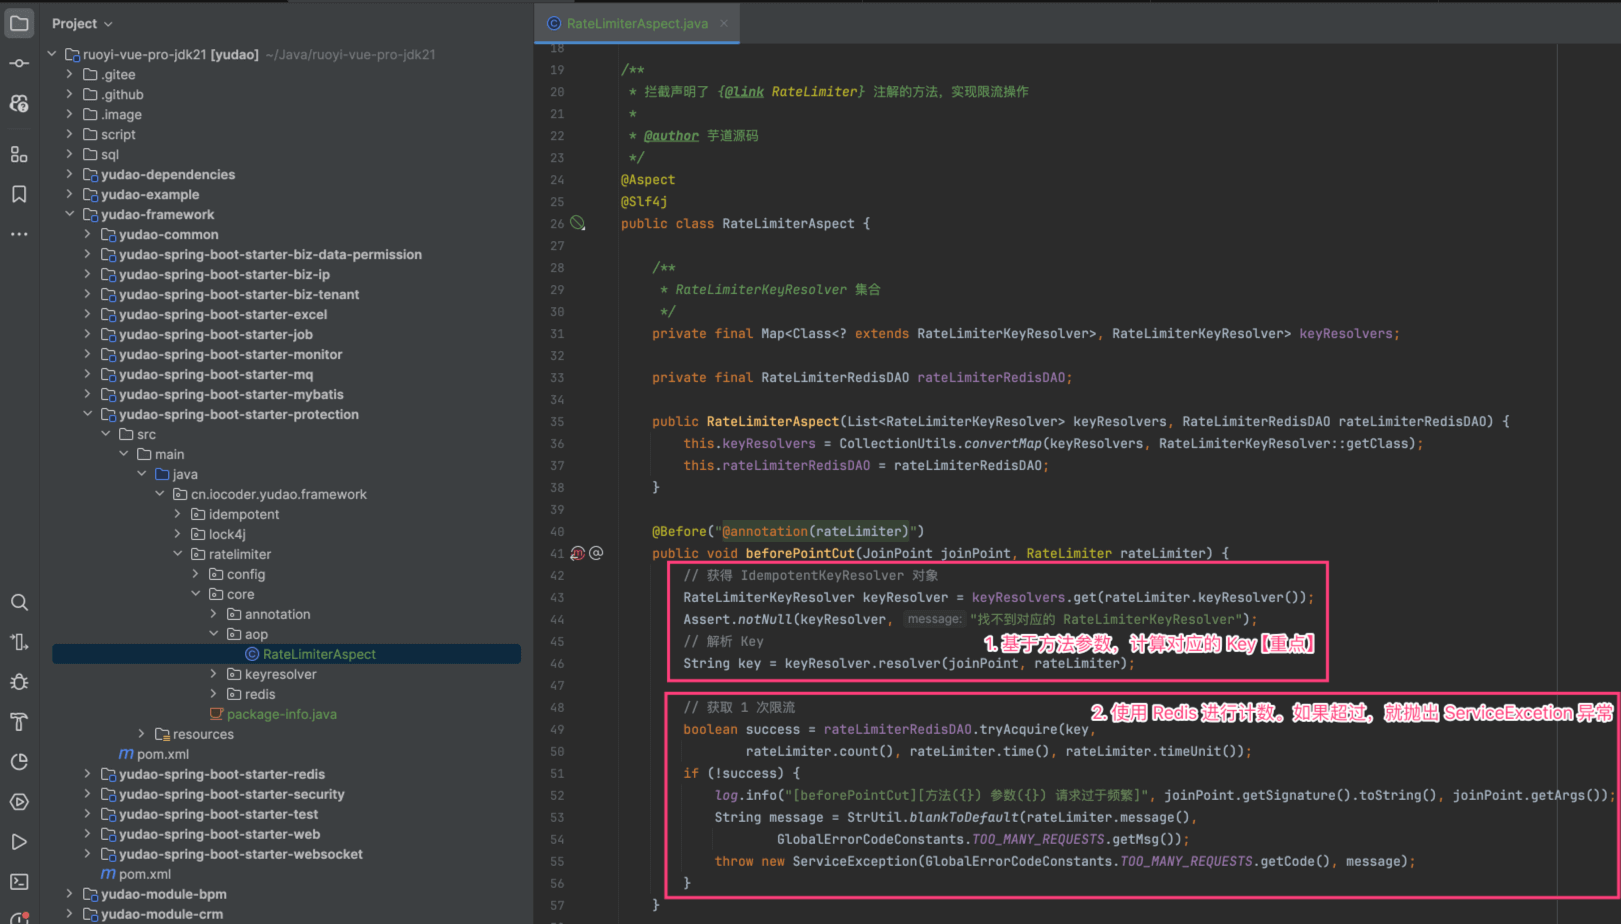Open the Commit tool window icon

pyautogui.click(x=19, y=63)
